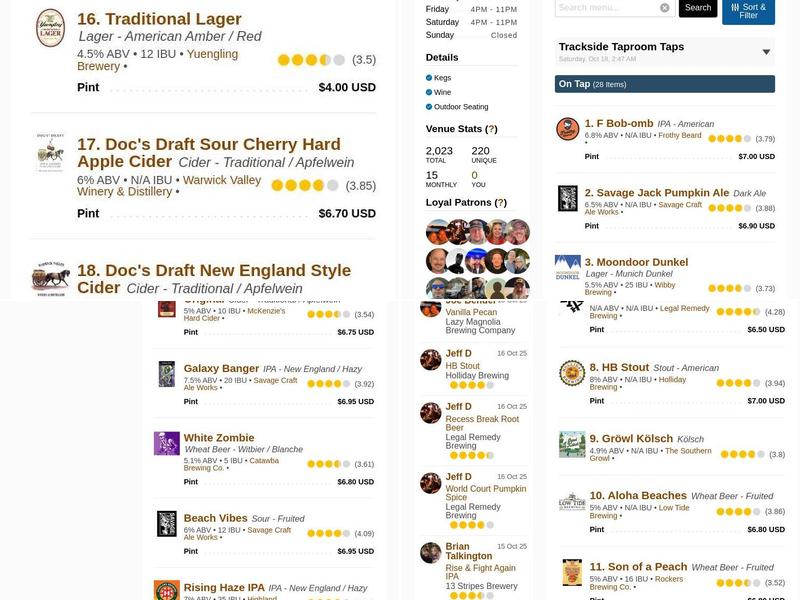The image size is (800, 600).
Task: Clear the search menu field with the X
Action: (x=664, y=8)
